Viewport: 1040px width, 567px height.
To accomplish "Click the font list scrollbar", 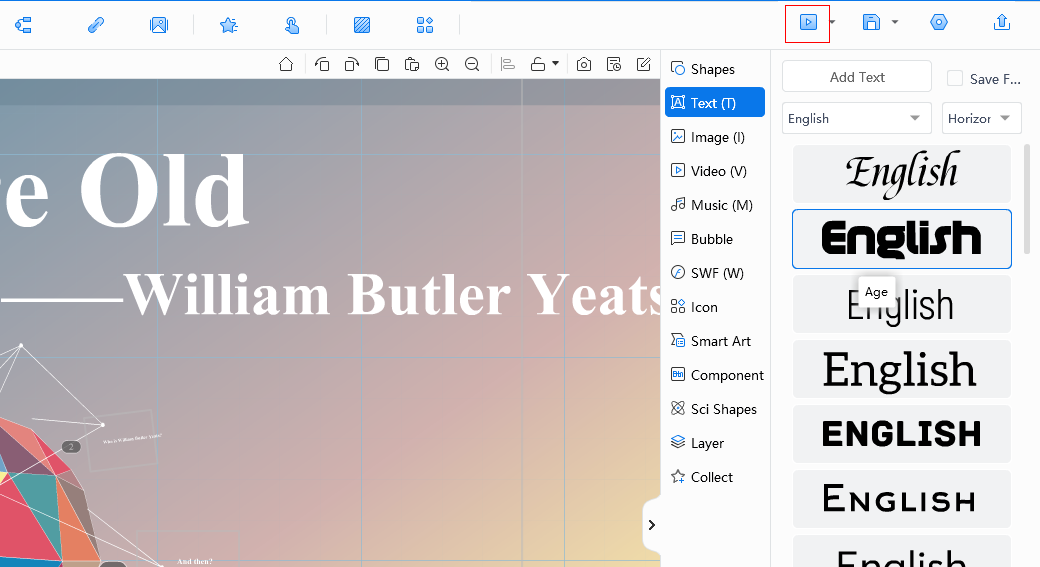I will (1027, 199).
